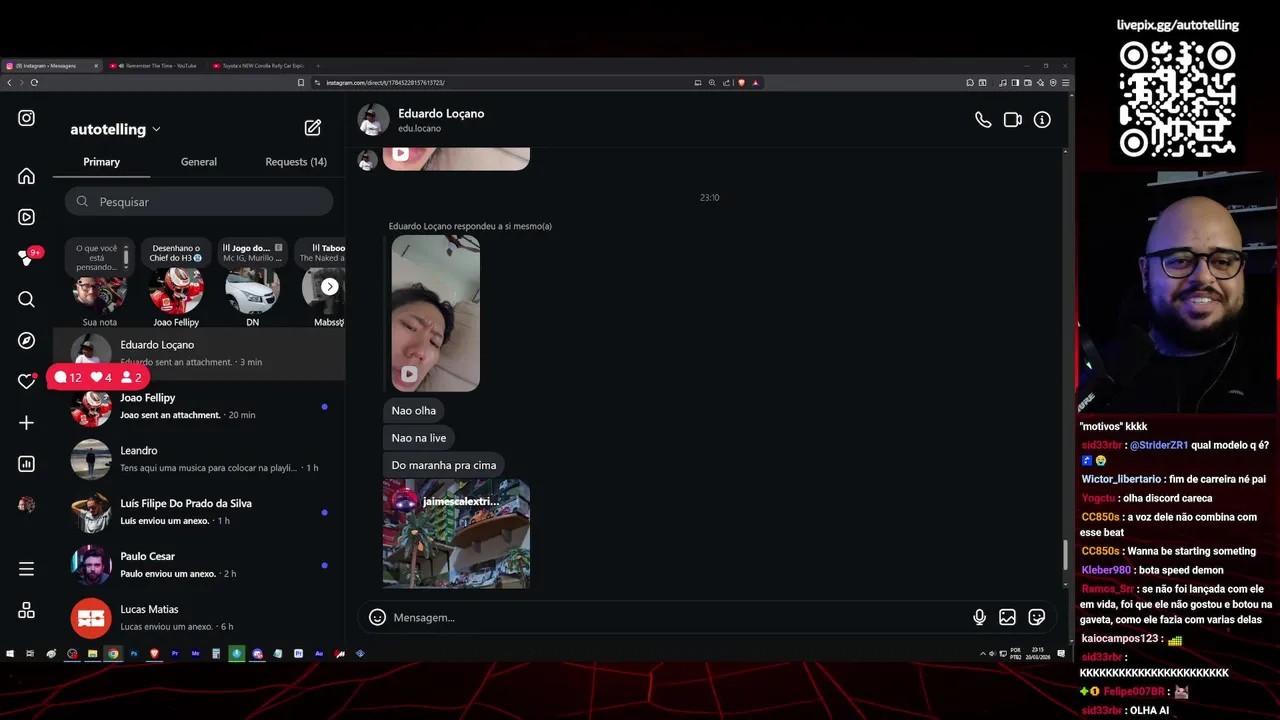Click the 'Nao olha' message bubble
The width and height of the screenshot is (1280, 720).
[414, 410]
